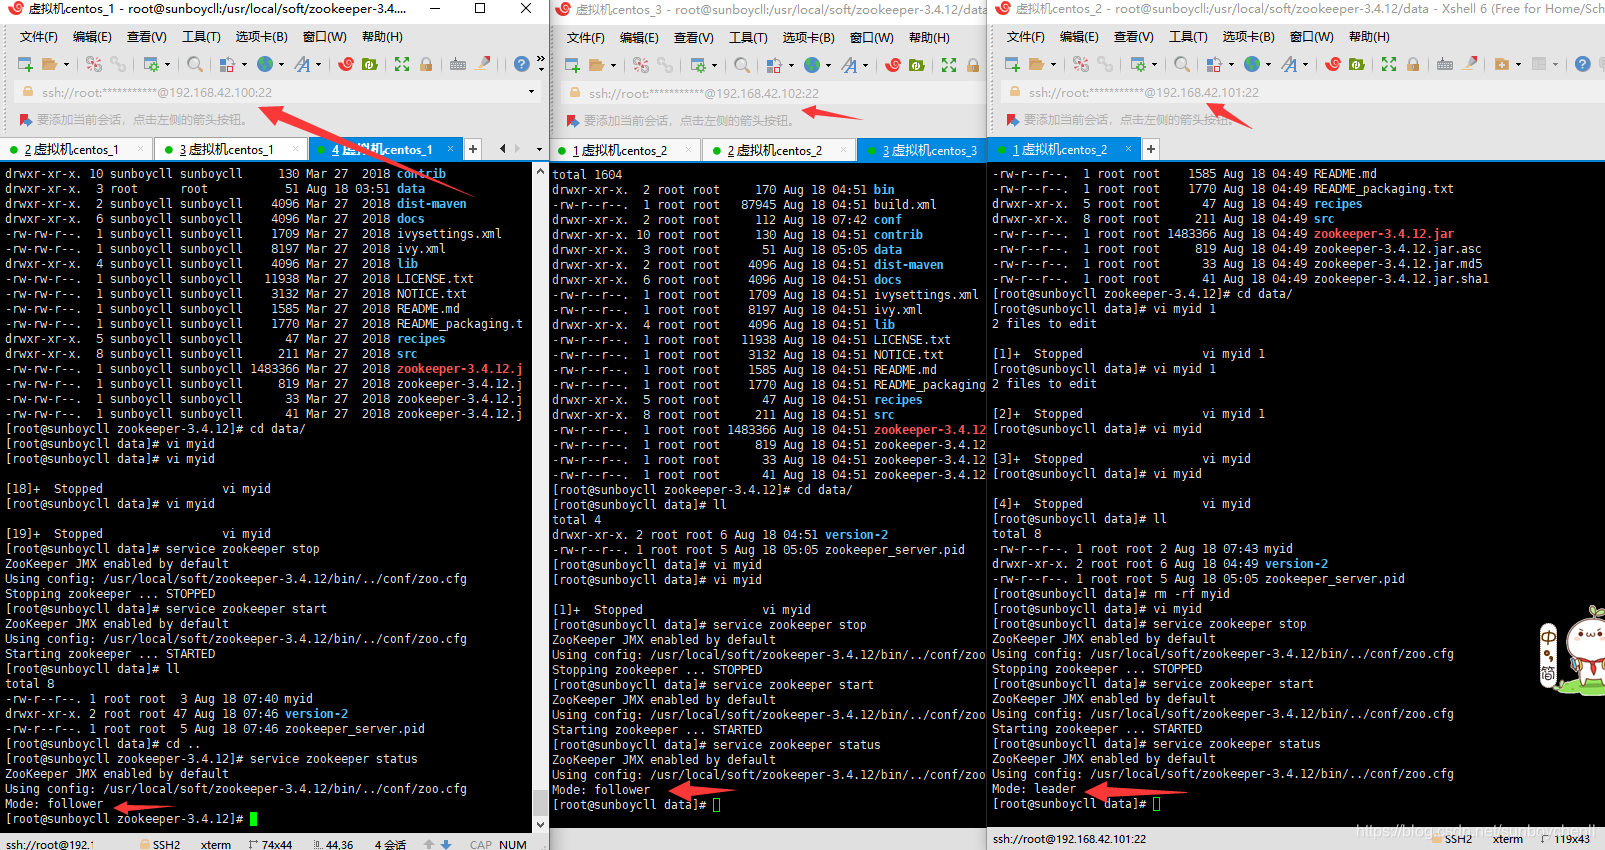The image size is (1605, 850).
Task: Click '4 会话' status entry in centos_1 window
Action: 390,844
